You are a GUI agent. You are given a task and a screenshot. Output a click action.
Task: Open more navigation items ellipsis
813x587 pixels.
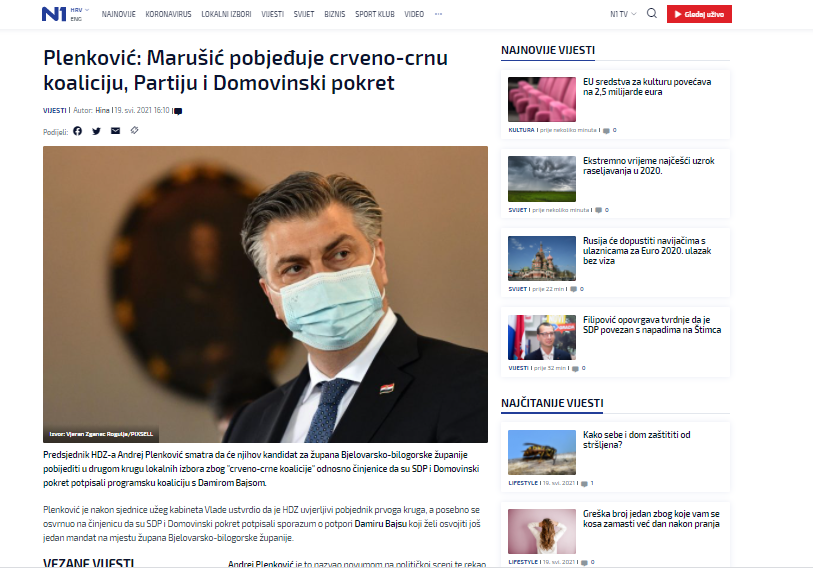click(x=438, y=14)
